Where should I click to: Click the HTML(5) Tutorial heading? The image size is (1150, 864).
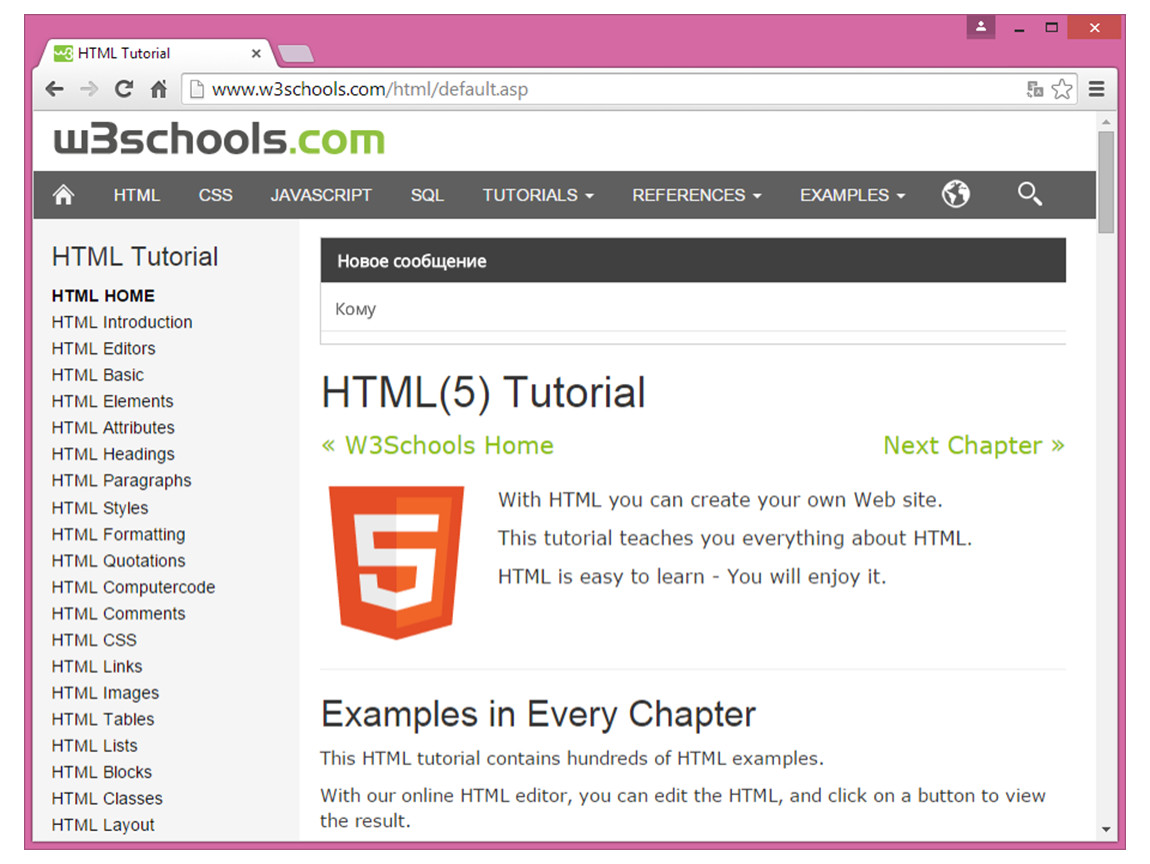483,392
